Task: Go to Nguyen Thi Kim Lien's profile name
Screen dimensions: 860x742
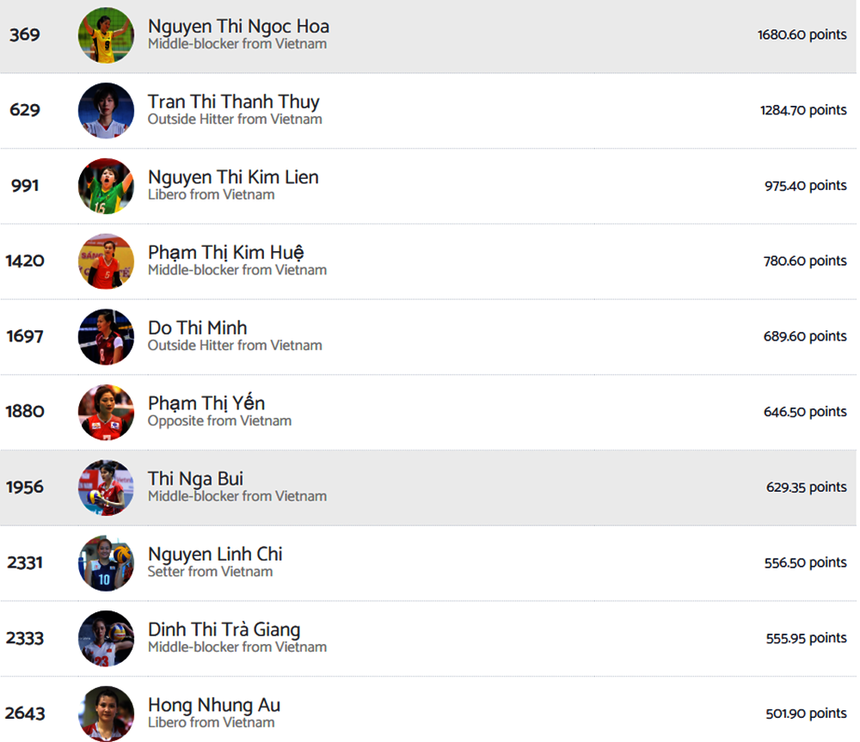Action: click(x=233, y=178)
